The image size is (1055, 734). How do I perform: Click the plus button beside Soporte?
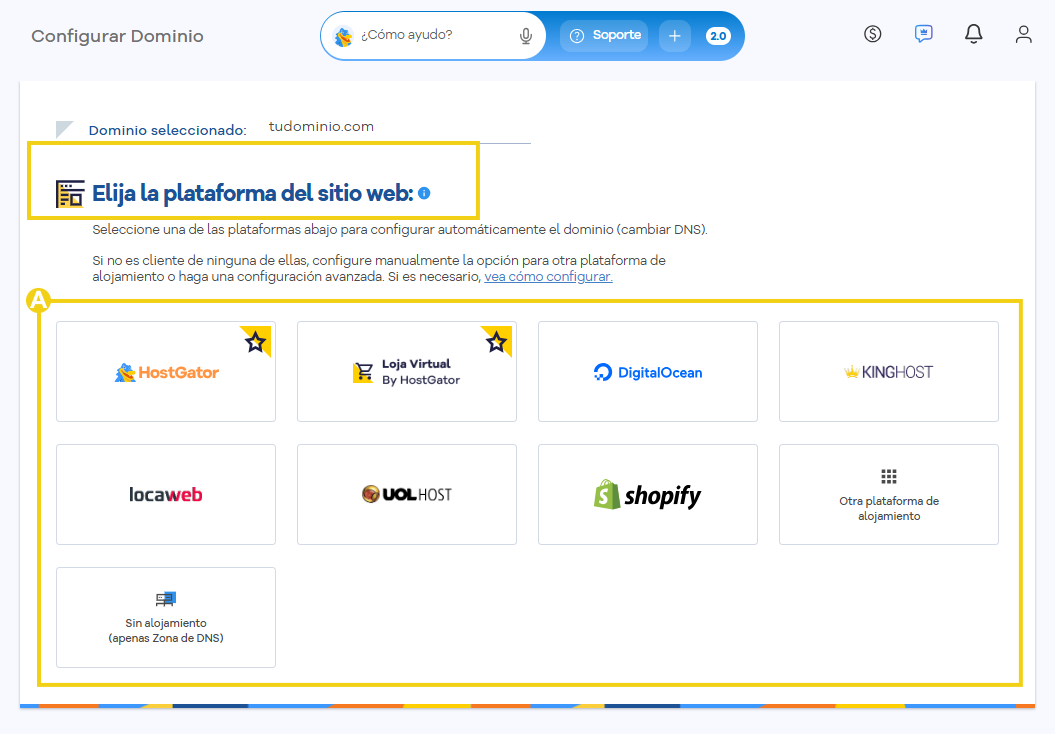675,36
